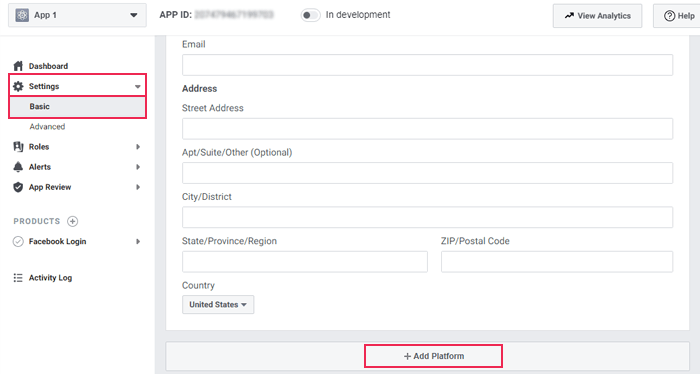The image size is (700, 374).
Task: Click the Email input field
Action: point(427,65)
